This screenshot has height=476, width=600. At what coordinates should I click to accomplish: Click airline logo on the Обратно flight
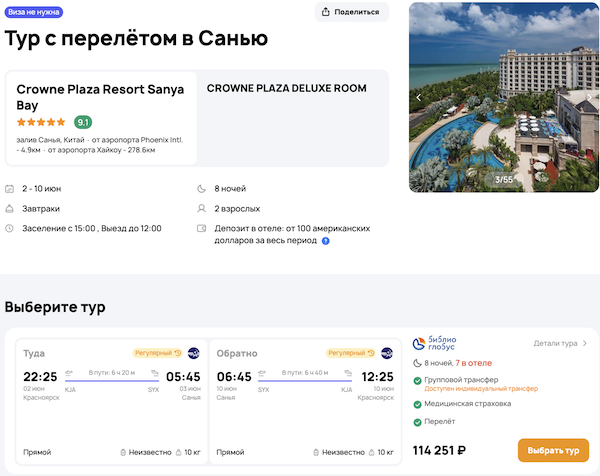[386, 353]
